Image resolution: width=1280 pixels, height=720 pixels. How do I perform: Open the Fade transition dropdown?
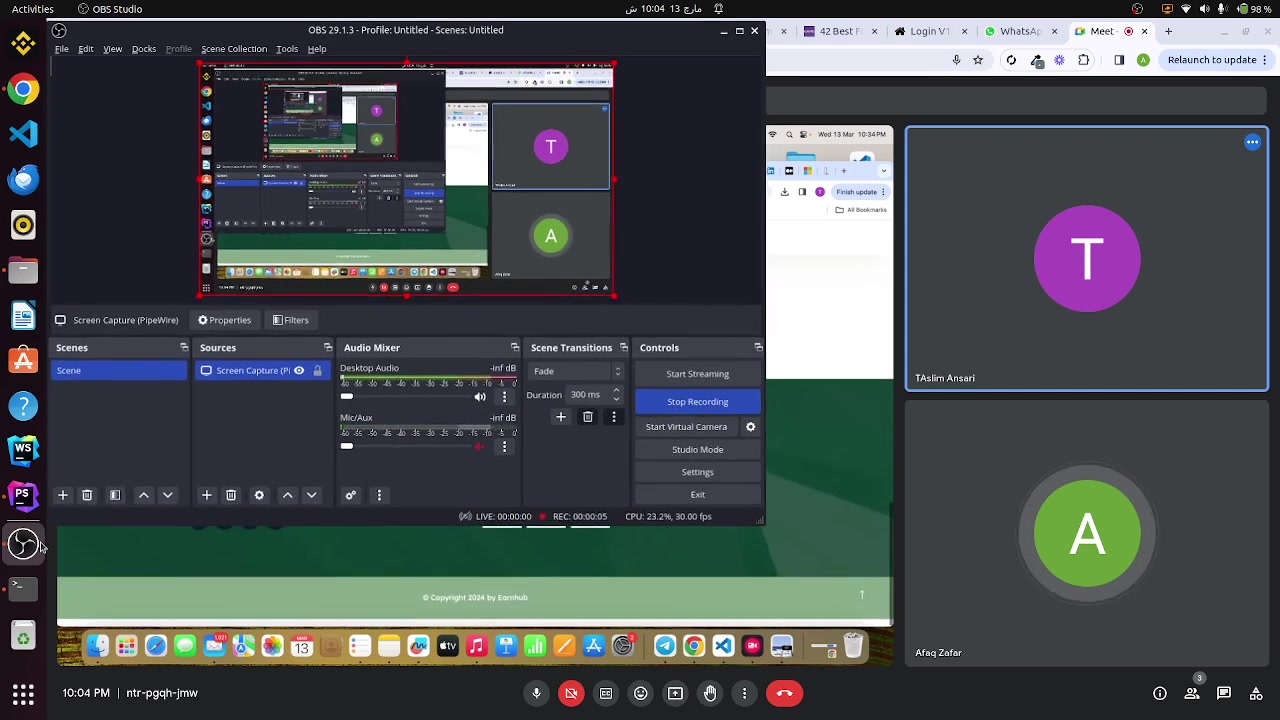click(x=576, y=371)
